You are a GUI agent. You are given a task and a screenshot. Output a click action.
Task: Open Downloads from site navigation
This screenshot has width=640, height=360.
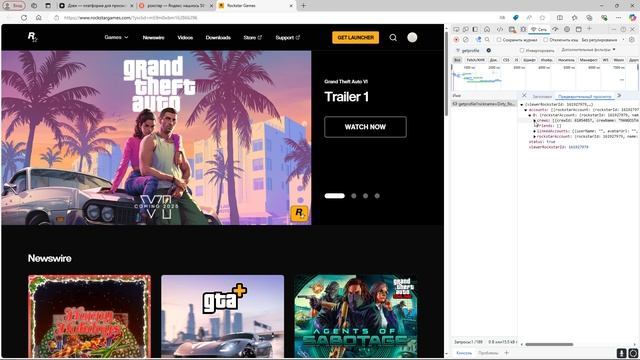click(x=218, y=38)
